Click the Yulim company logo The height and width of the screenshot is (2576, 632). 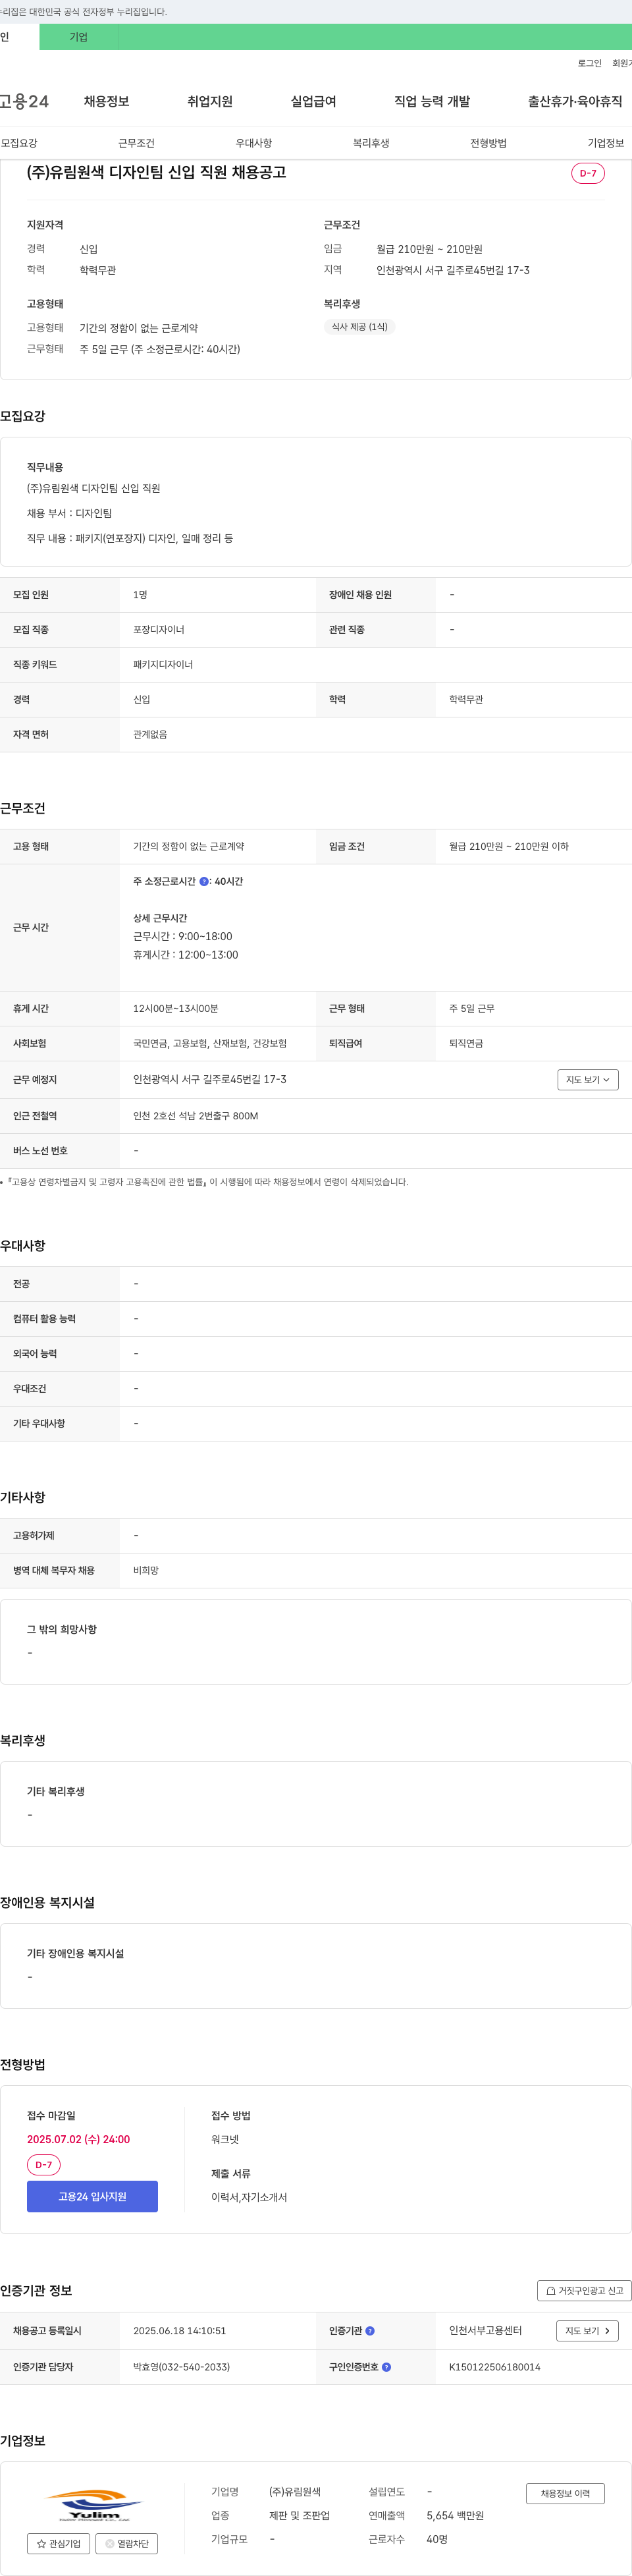93,2505
